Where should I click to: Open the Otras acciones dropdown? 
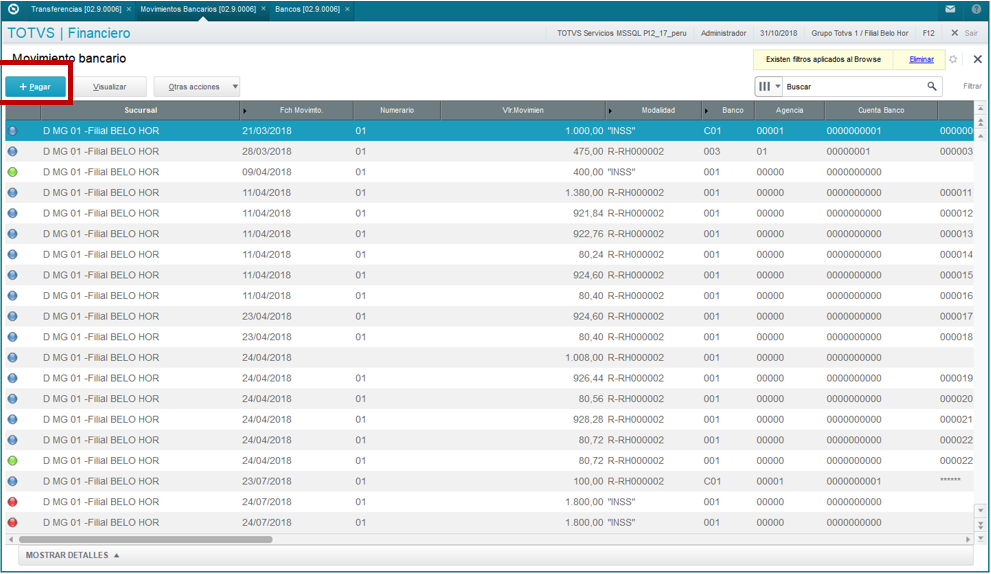(x=197, y=87)
